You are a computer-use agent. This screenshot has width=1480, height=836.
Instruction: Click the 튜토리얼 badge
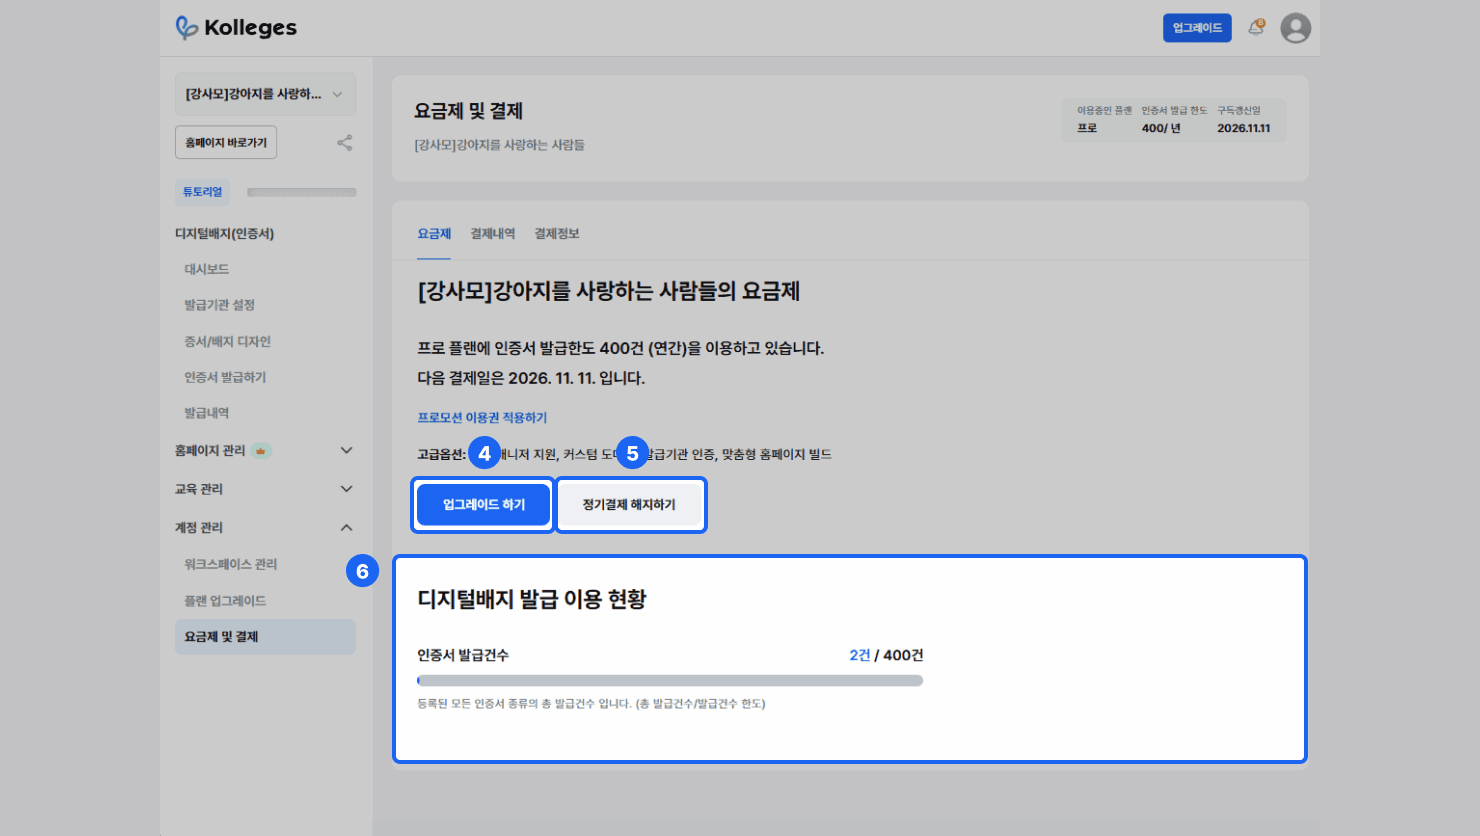pyautogui.click(x=202, y=192)
